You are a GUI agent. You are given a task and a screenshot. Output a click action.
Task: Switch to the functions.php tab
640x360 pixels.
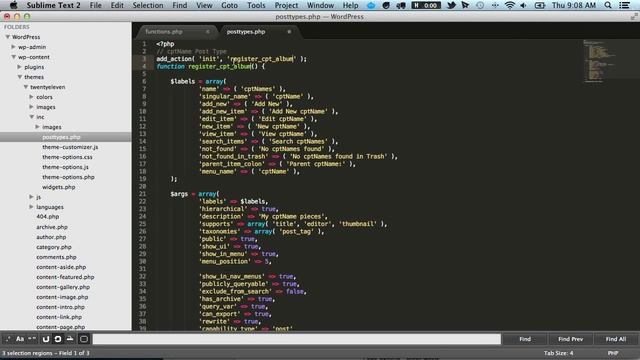coord(164,32)
